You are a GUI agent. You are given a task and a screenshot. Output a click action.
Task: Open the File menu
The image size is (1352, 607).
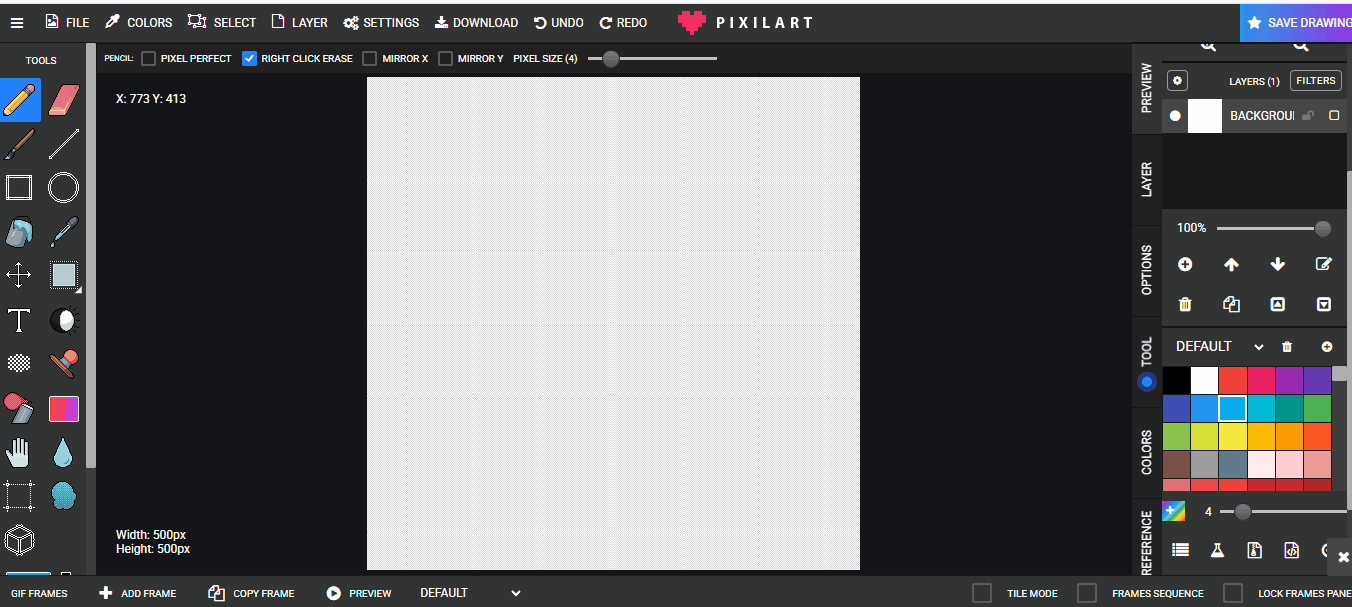coord(67,22)
